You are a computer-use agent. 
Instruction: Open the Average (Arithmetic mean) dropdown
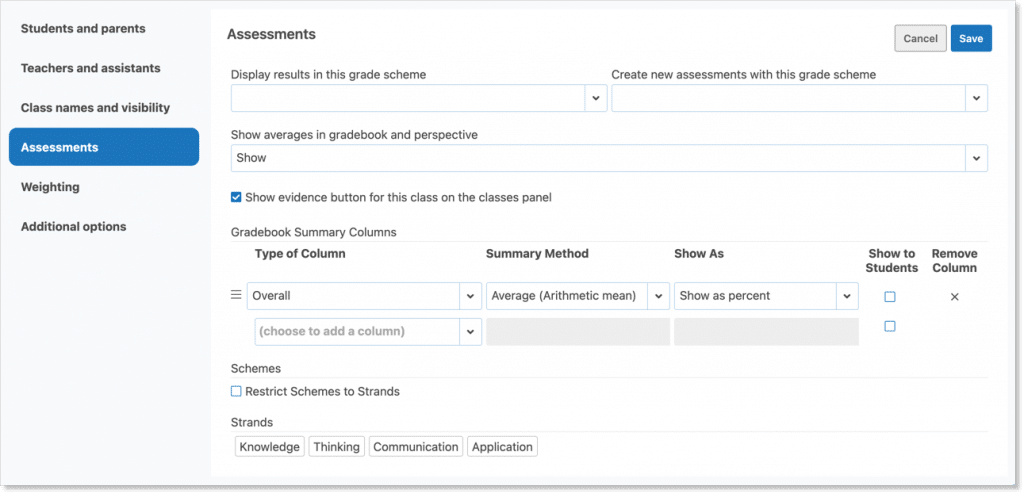point(658,296)
